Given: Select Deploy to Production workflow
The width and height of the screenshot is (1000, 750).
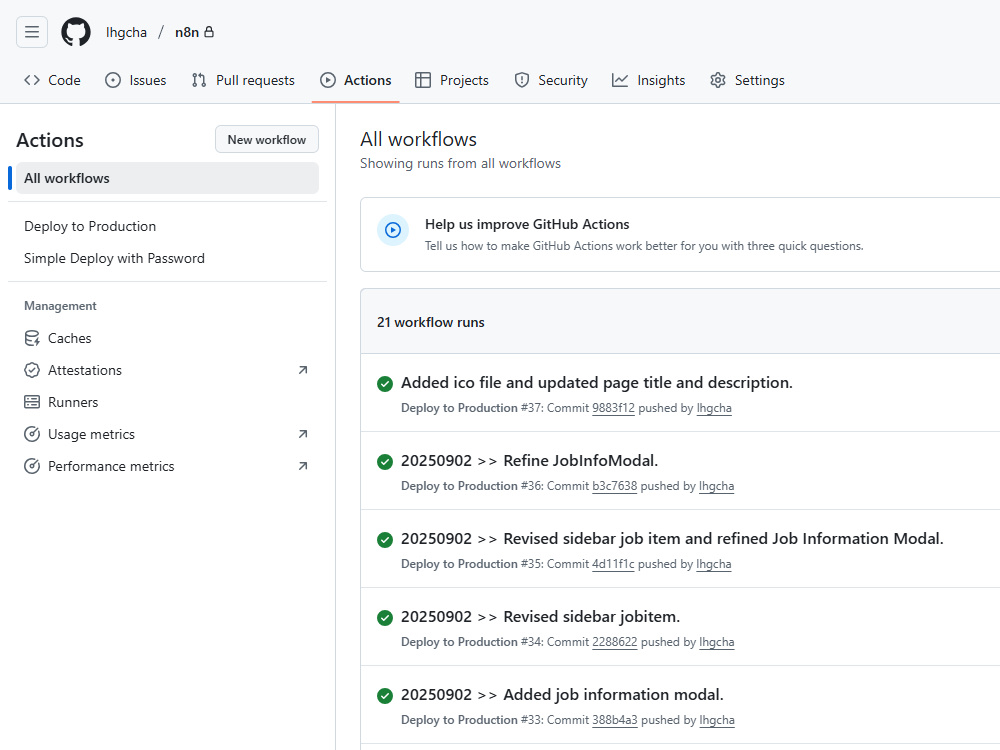Looking at the screenshot, I should tap(90, 226).
